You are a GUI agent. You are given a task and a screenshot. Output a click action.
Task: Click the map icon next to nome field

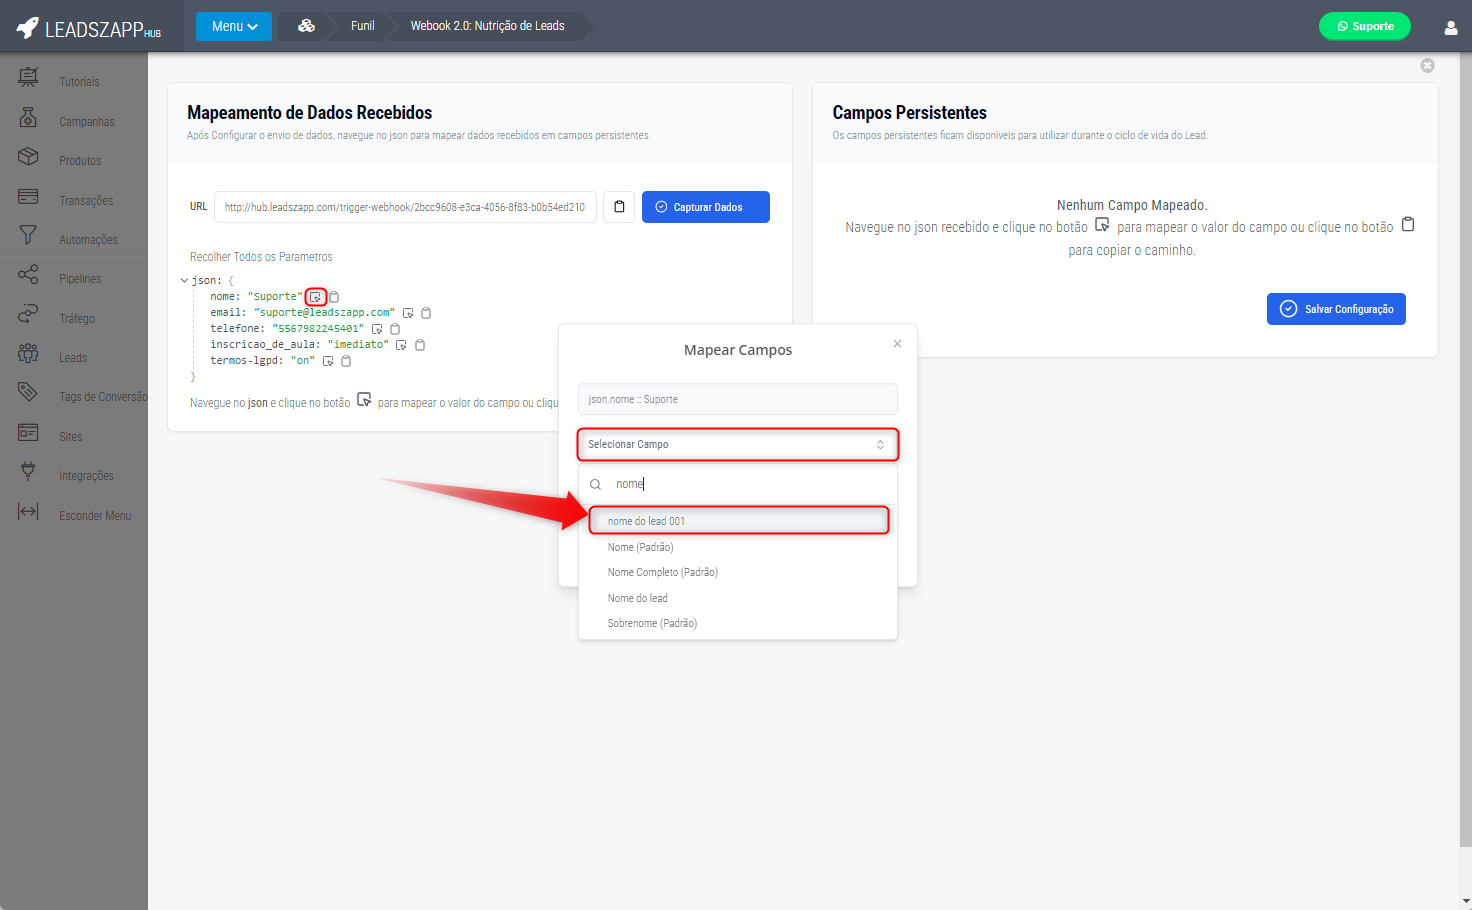(316, 297)
